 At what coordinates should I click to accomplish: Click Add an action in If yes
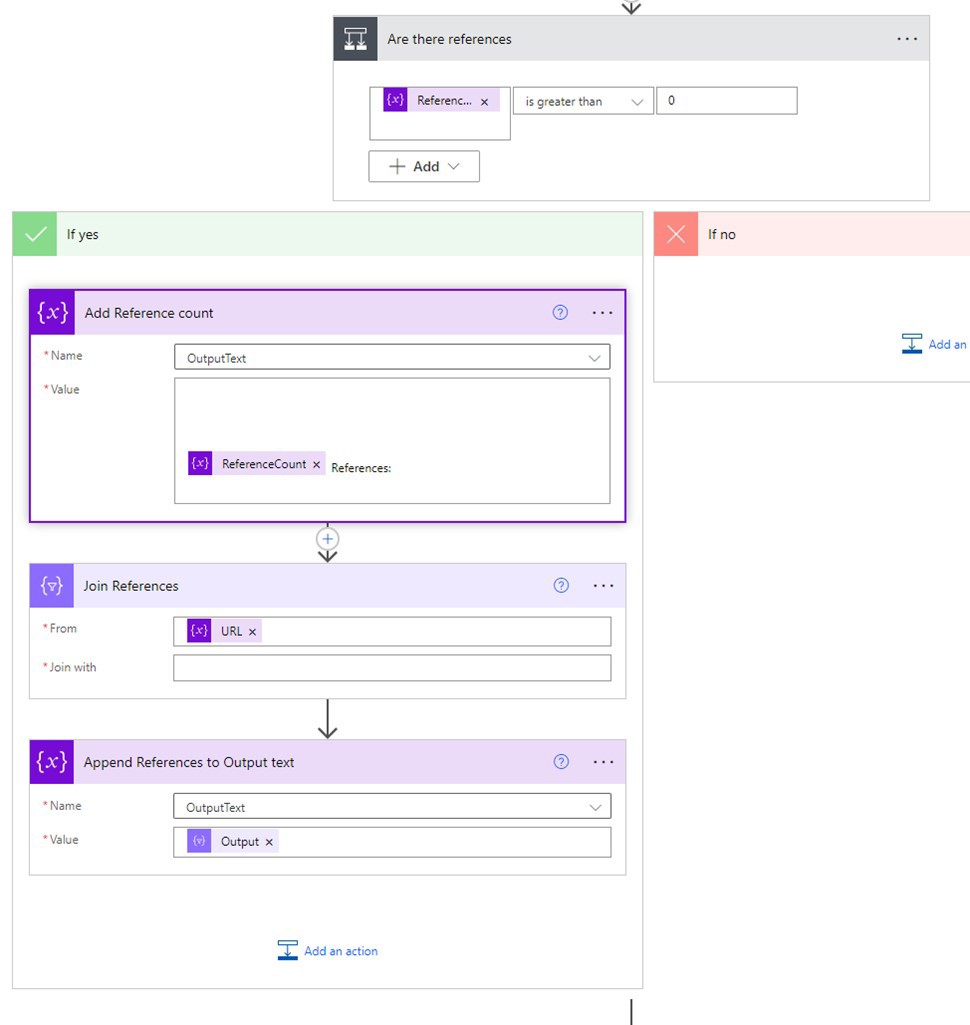(328, 951)
